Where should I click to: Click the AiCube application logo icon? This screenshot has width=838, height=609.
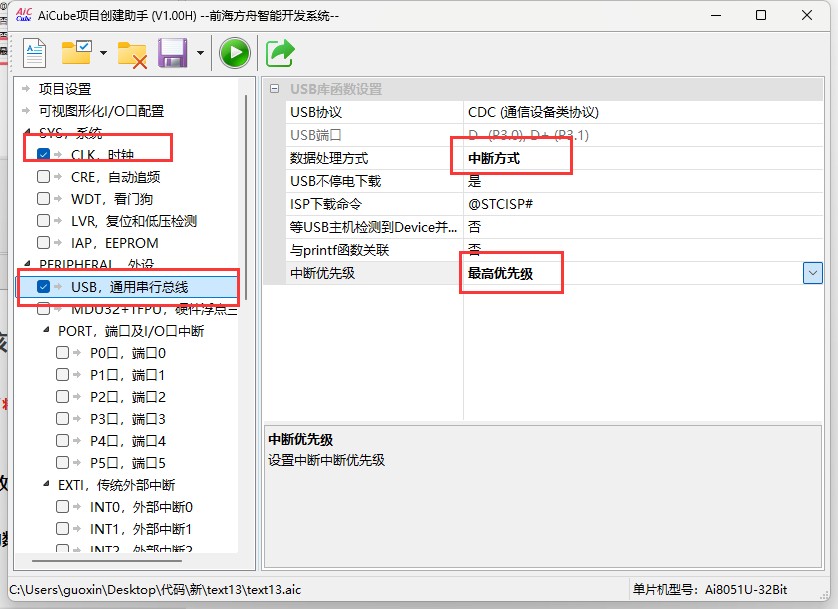pos(24,15)
